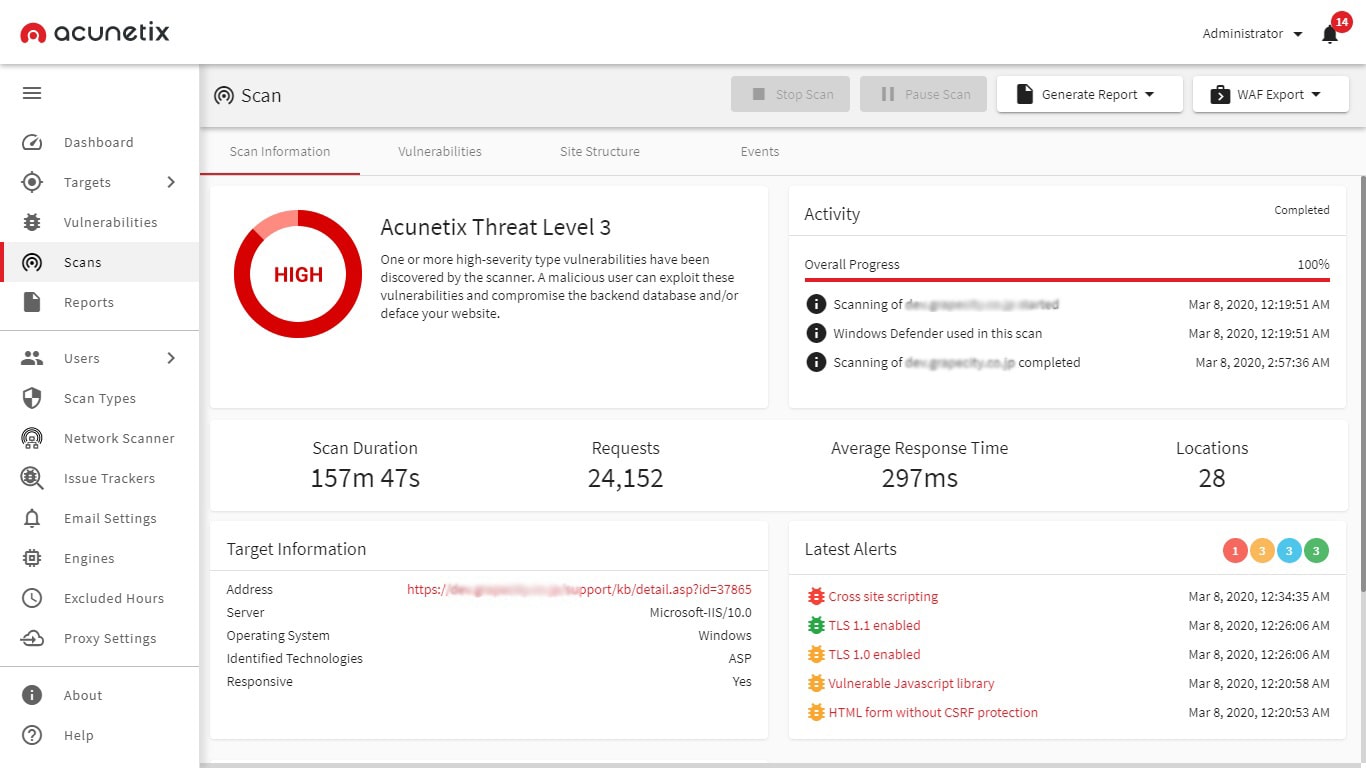Expand the Users submenu chevron
Viewport: 1366px width, 768px height.
pyautogui.click(x=171, y=358)
